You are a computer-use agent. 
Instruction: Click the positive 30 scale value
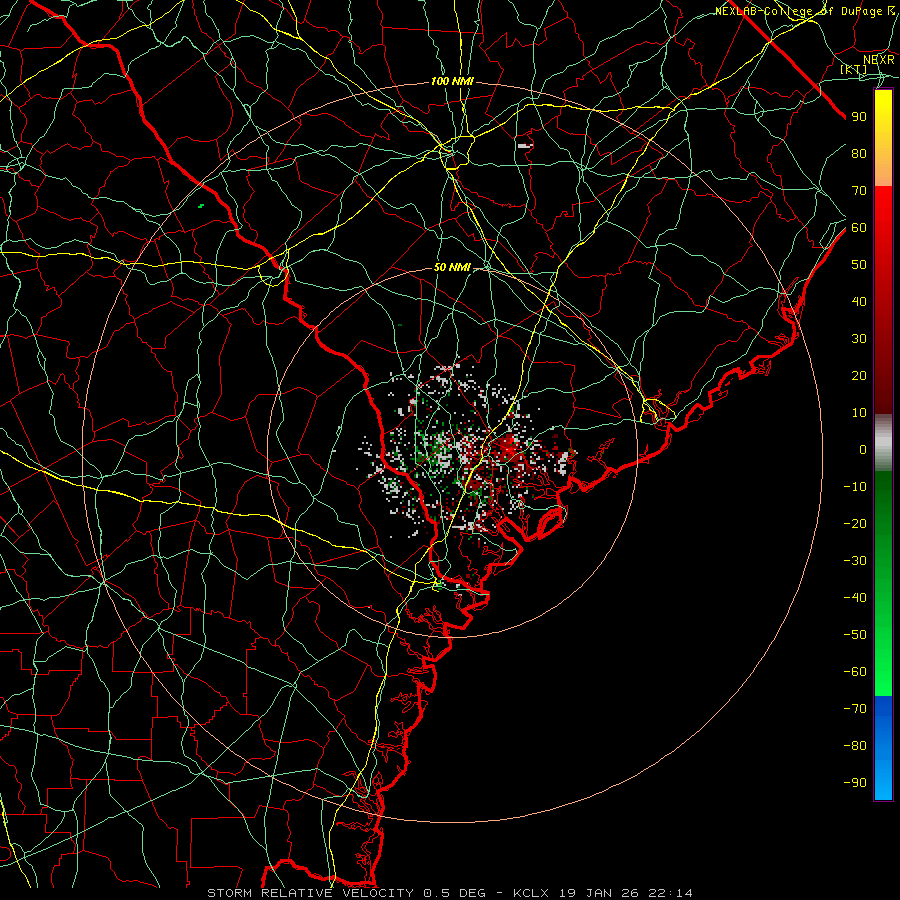point(859,339)
